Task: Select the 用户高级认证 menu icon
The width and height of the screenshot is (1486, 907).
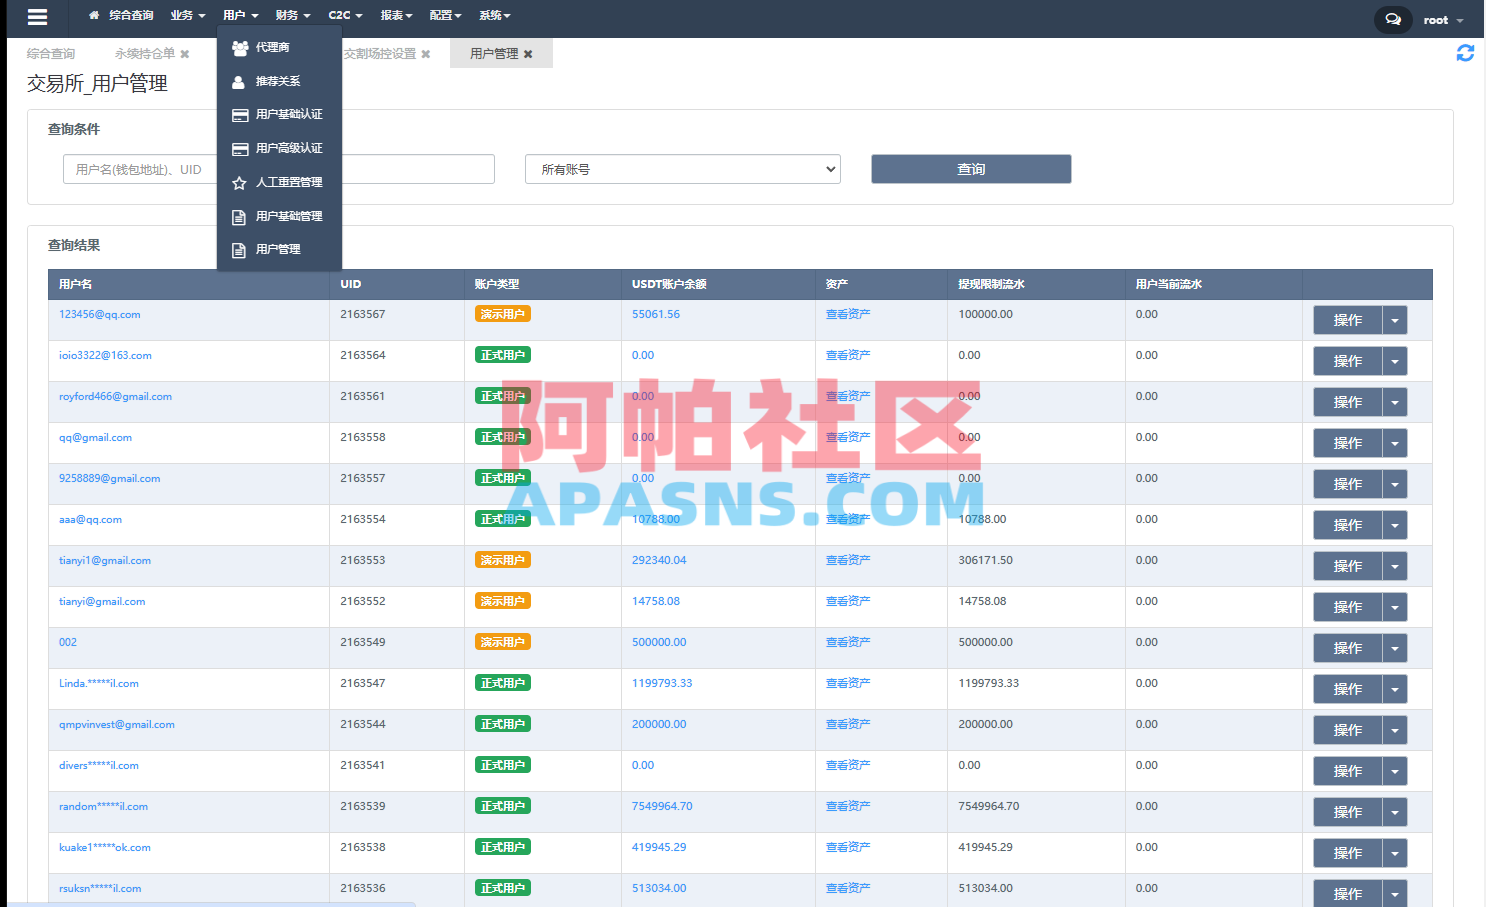Action: tap(239, 148)
